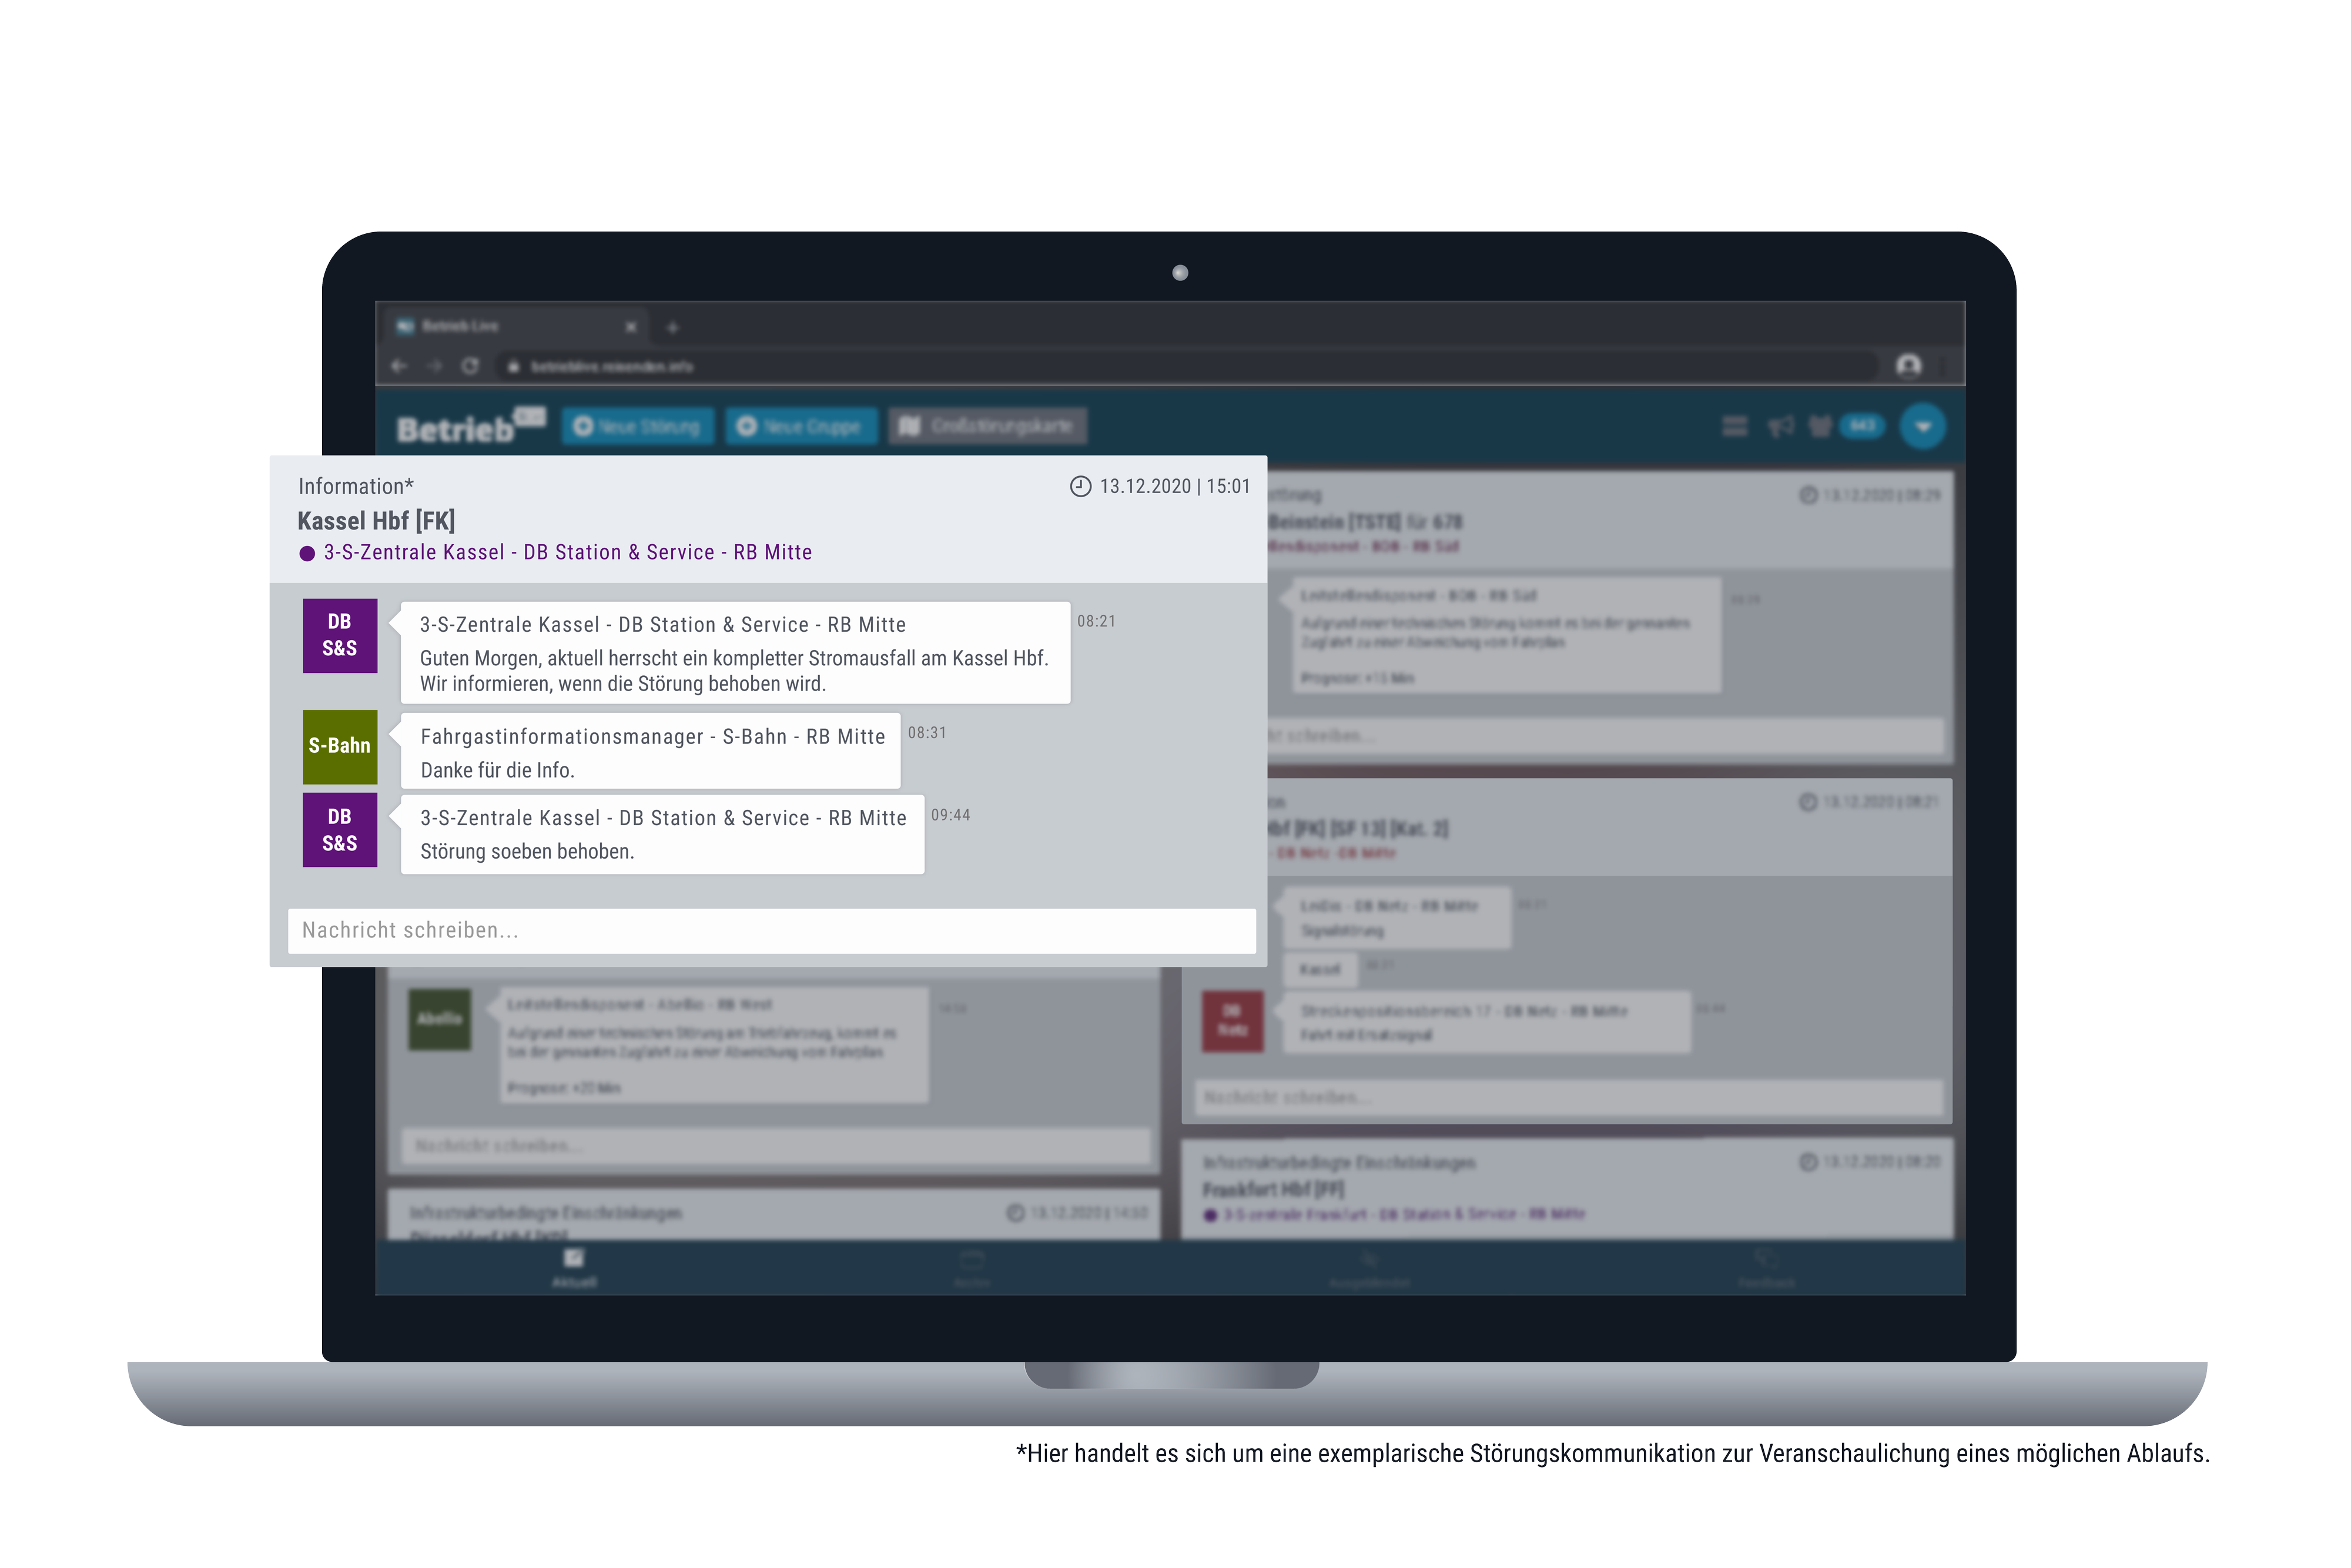Click the 'Guten Morgen, aktuell herrscht...' message
This screenshot has width=2351, height=1568.
734,671
